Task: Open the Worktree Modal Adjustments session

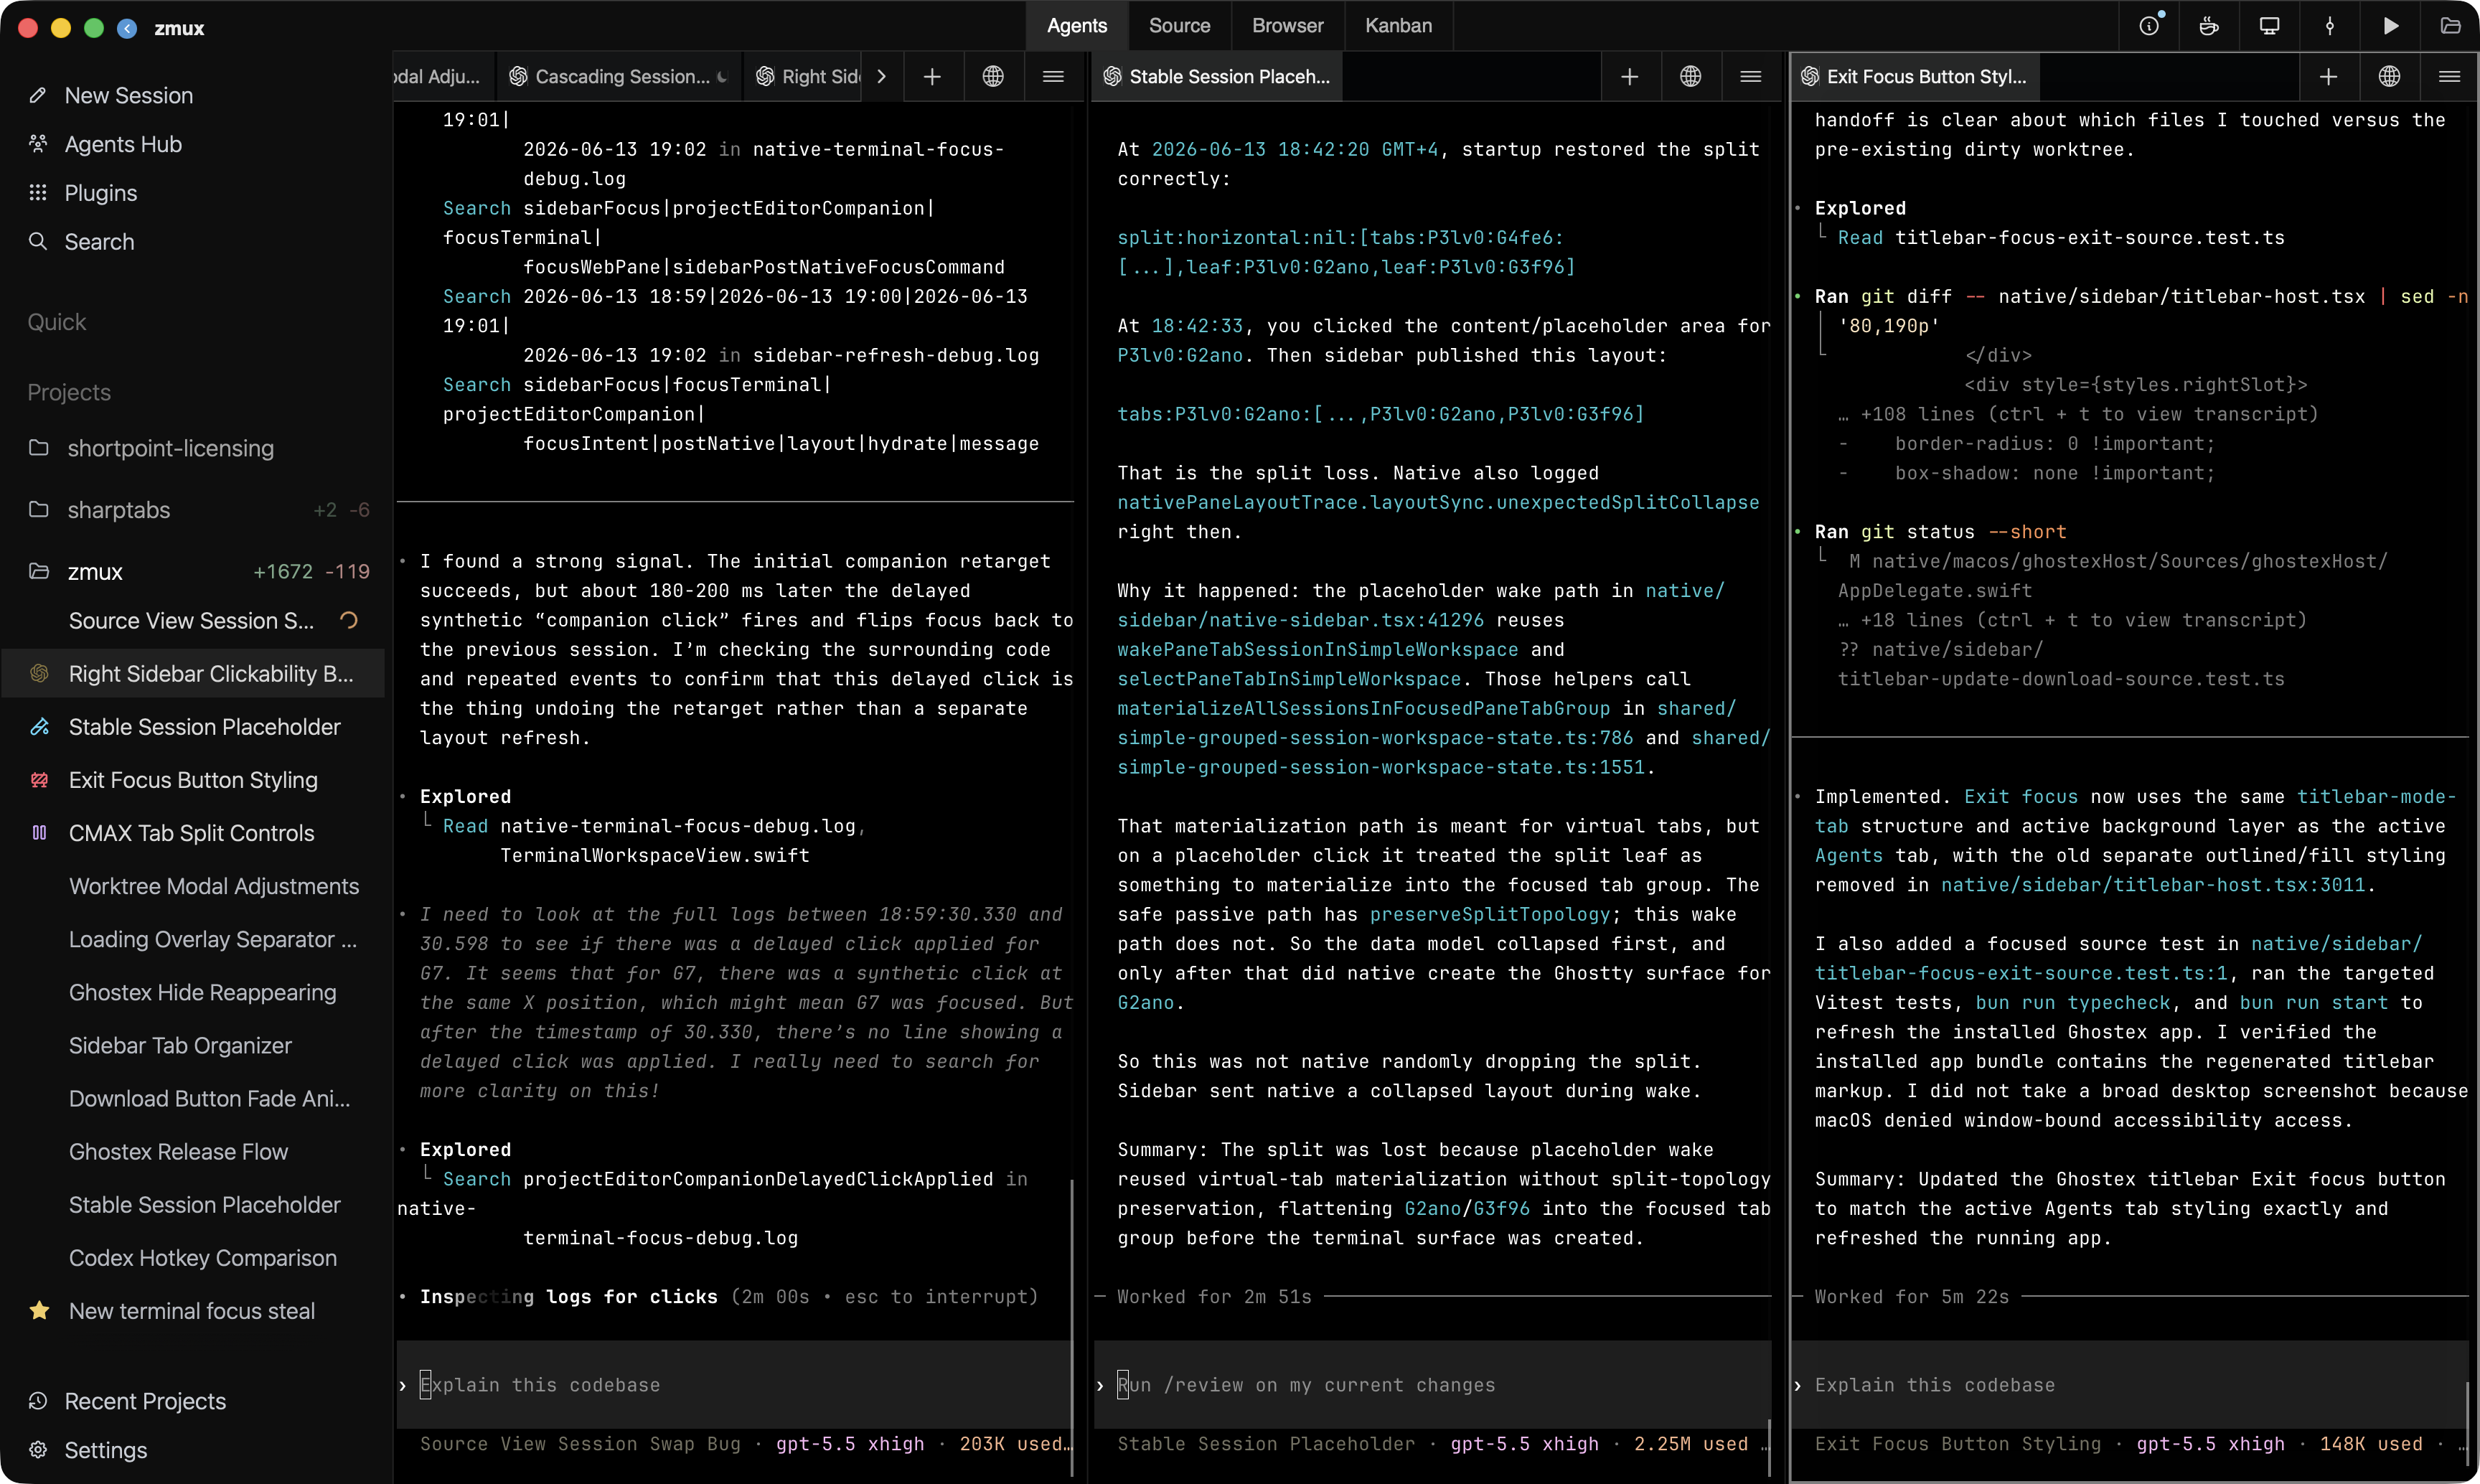Action: [x=213, y=886]
